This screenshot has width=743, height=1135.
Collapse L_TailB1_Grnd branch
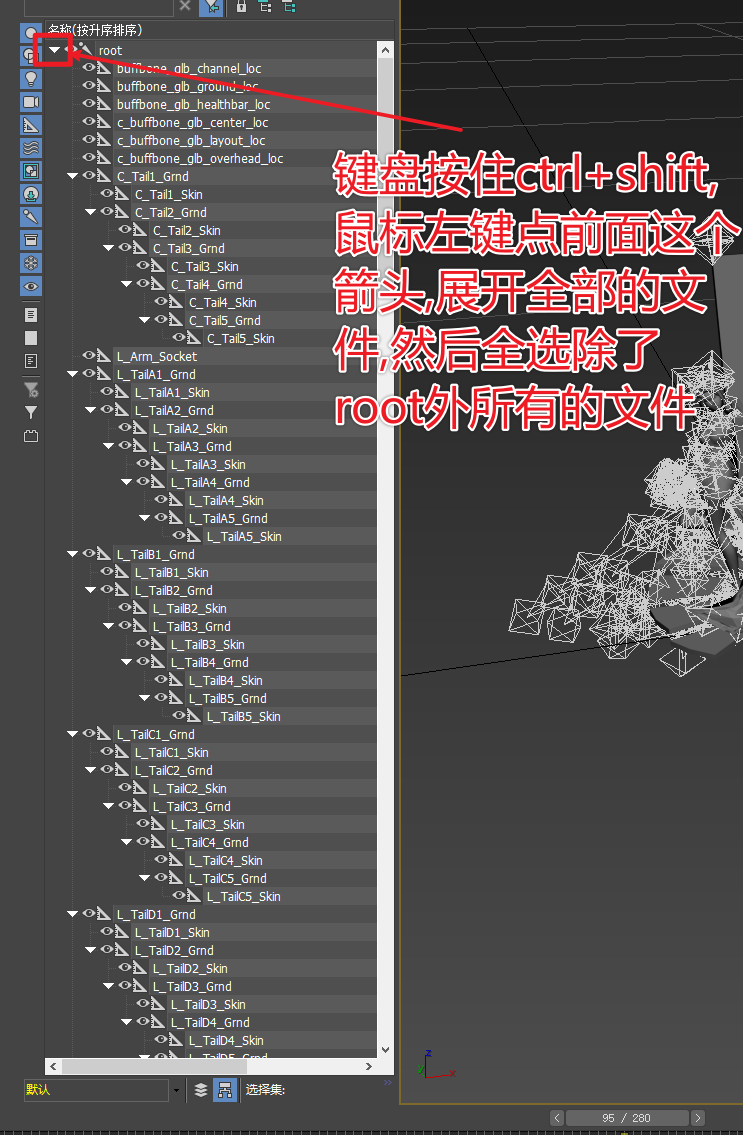click(x=72, y=554)
